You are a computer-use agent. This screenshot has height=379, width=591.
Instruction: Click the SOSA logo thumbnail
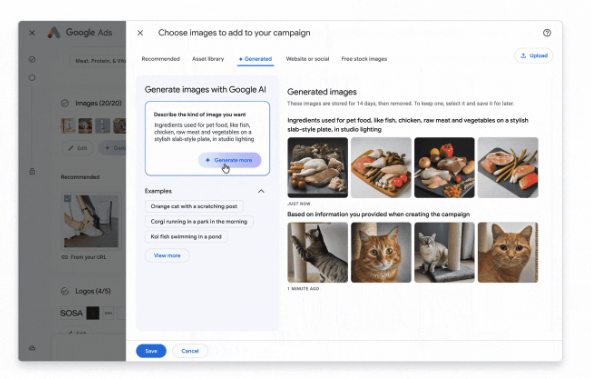click(x=72, y=313)
